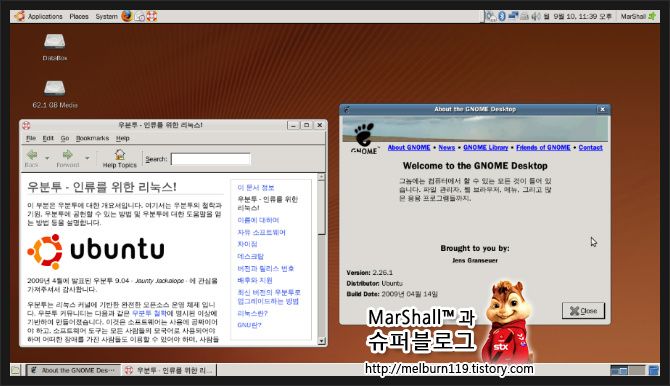The width and height of the screenshot is (670, 386).
Task: Open the 'GNU란?' sidebar link
Action: tap(250, 325)
